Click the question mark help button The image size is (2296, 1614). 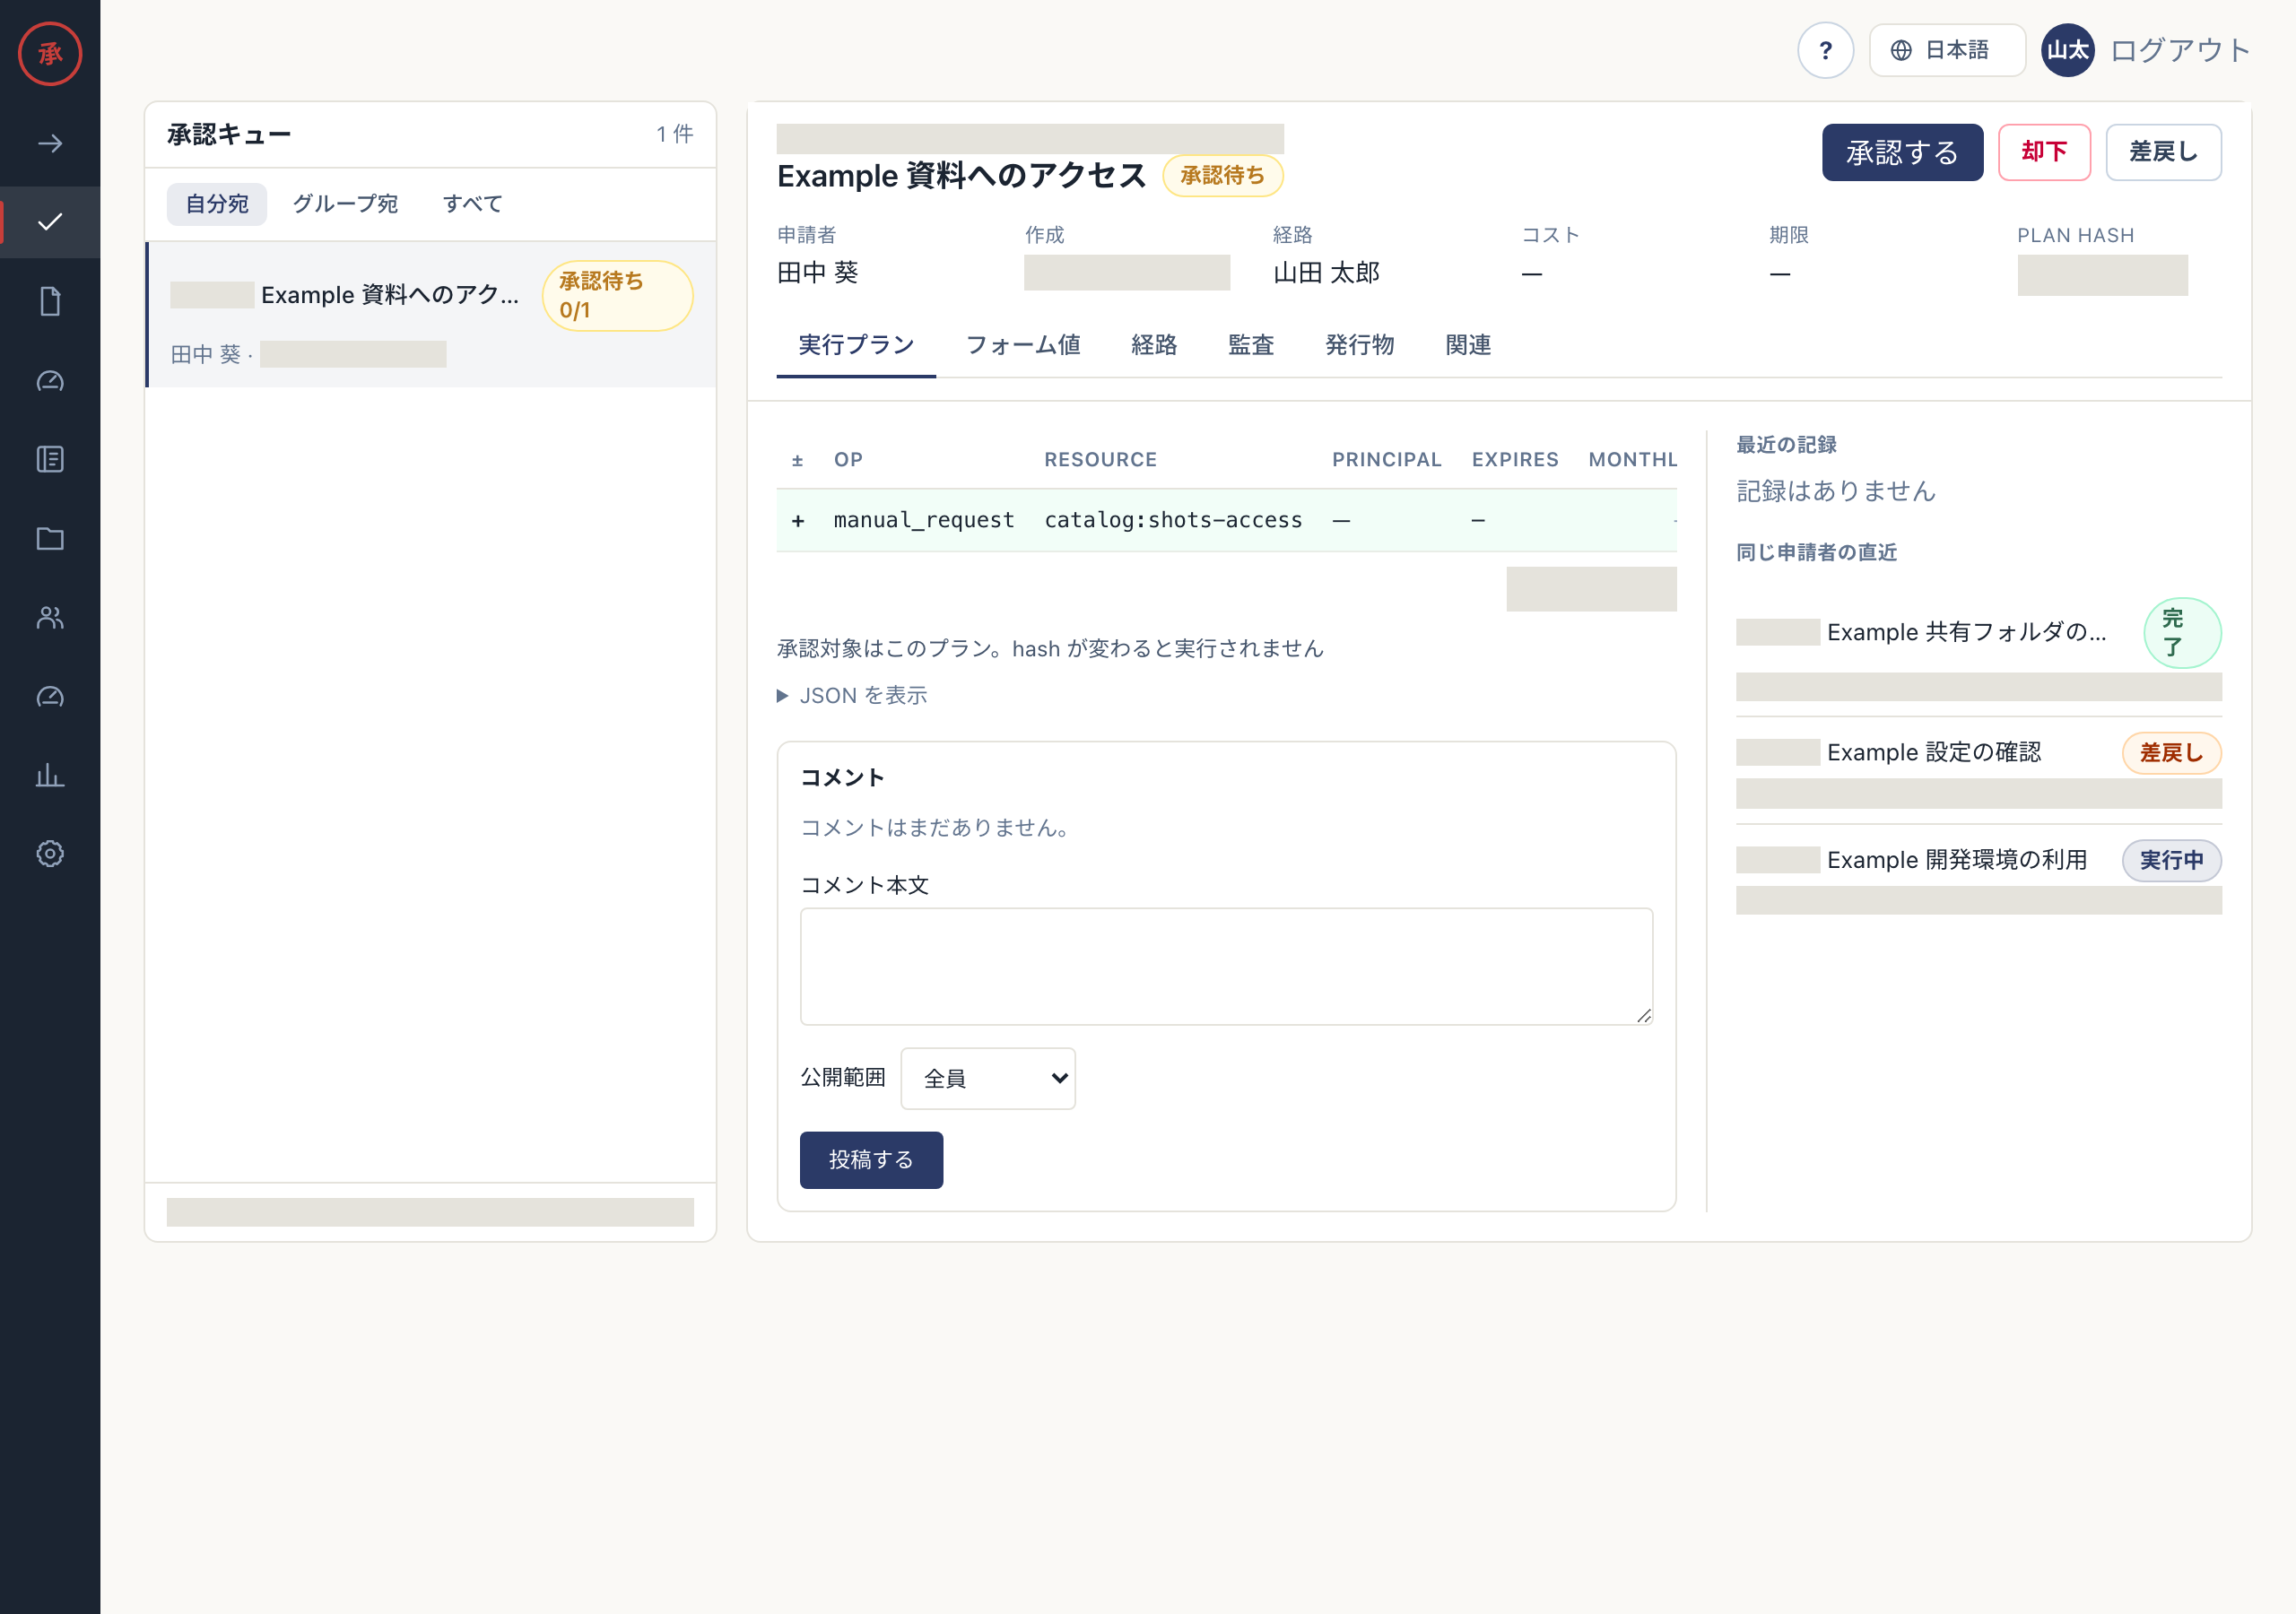[1825, 50]
